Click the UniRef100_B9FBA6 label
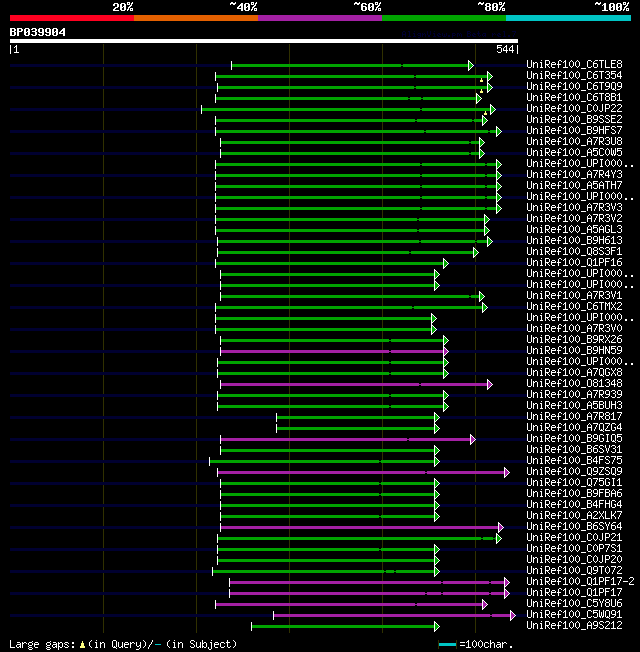This screenshot has height=652, width=640. coord(574,494)
